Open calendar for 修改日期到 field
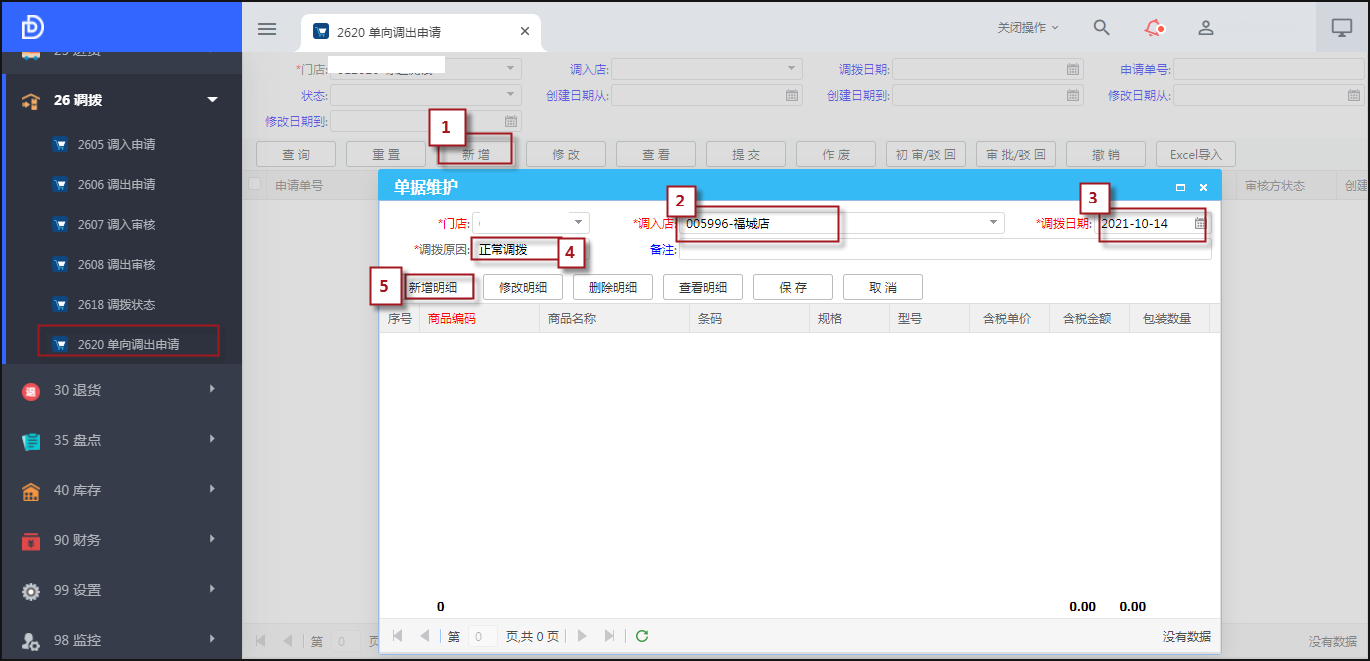The image size is (1370, 661). 510,121
